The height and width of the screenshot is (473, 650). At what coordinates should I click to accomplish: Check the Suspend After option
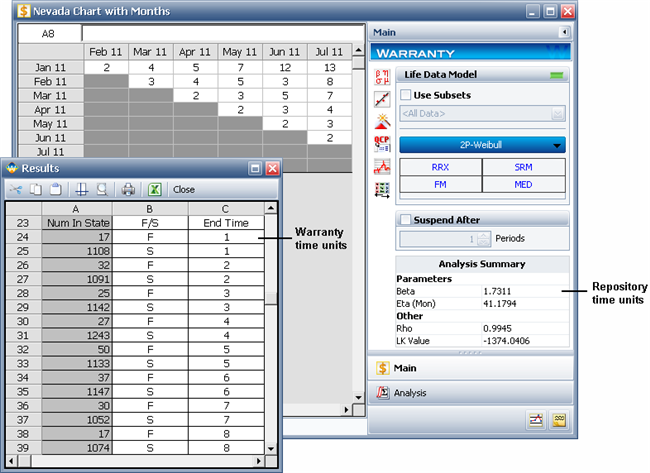[406, 219]
